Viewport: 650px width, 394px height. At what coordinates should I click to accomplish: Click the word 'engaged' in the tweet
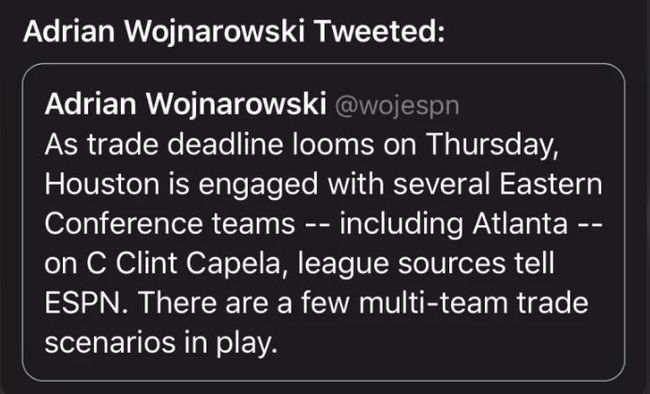(x=258, y=186)
